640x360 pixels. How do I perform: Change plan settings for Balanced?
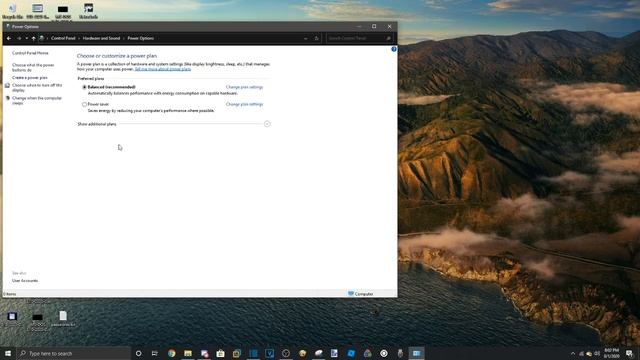[x=244, y=87]
